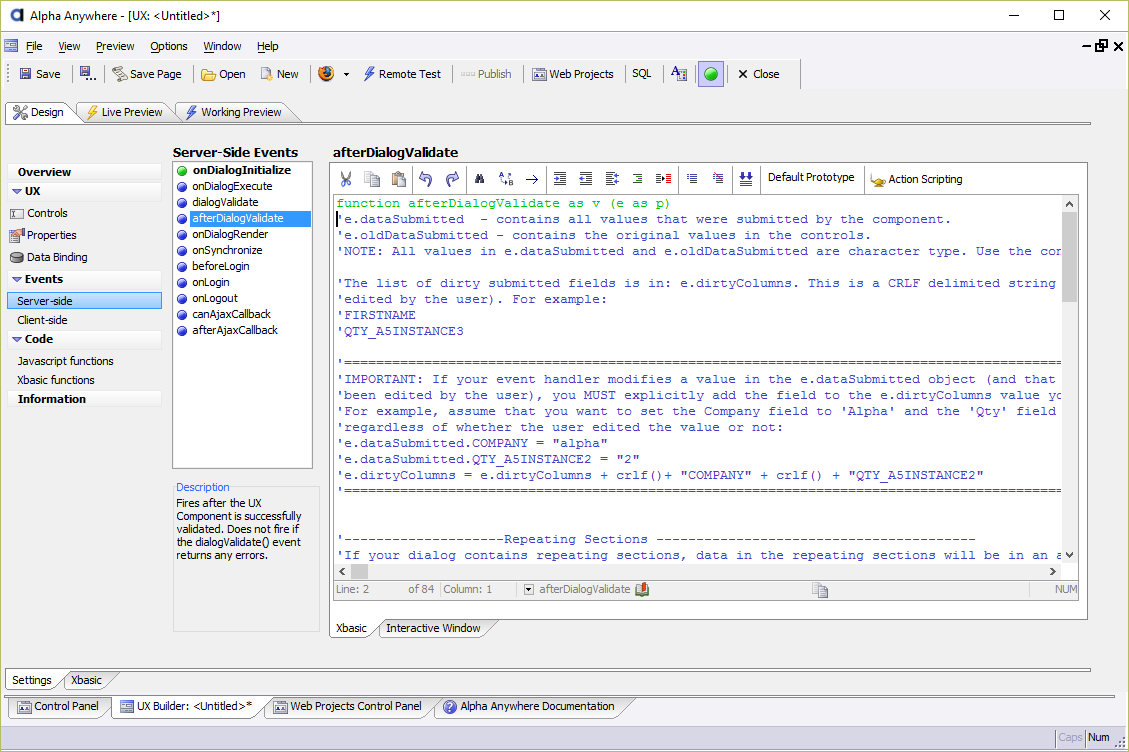Switch to the Web Projects Control Panel tab
1129x752 pixels.
[x=348, y=707]
